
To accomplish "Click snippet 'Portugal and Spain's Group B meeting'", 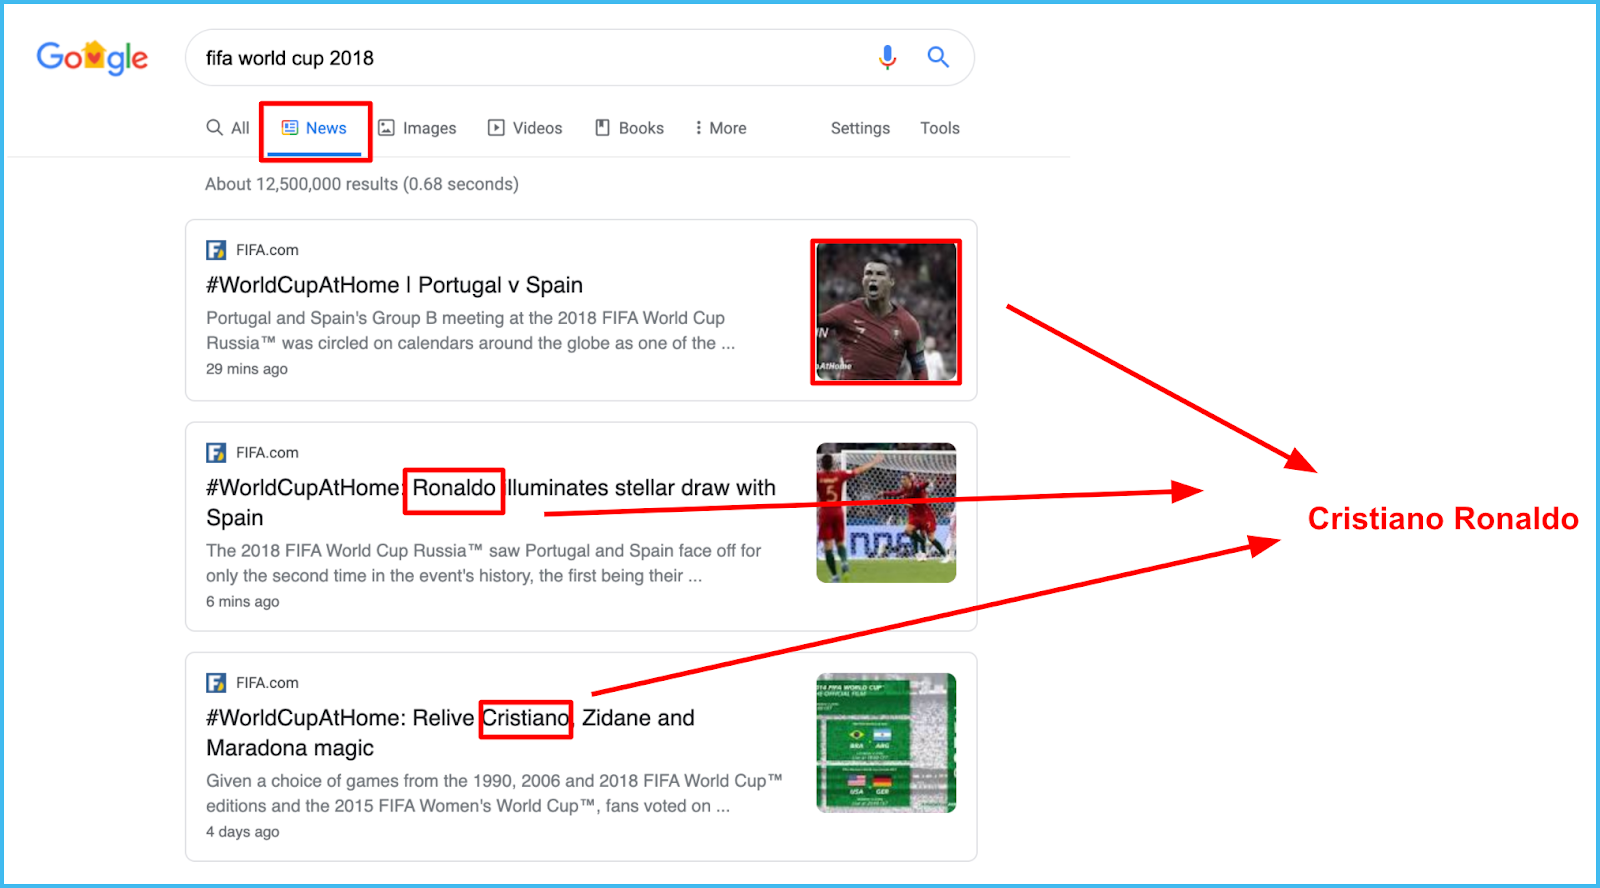I will coord(470,331).
